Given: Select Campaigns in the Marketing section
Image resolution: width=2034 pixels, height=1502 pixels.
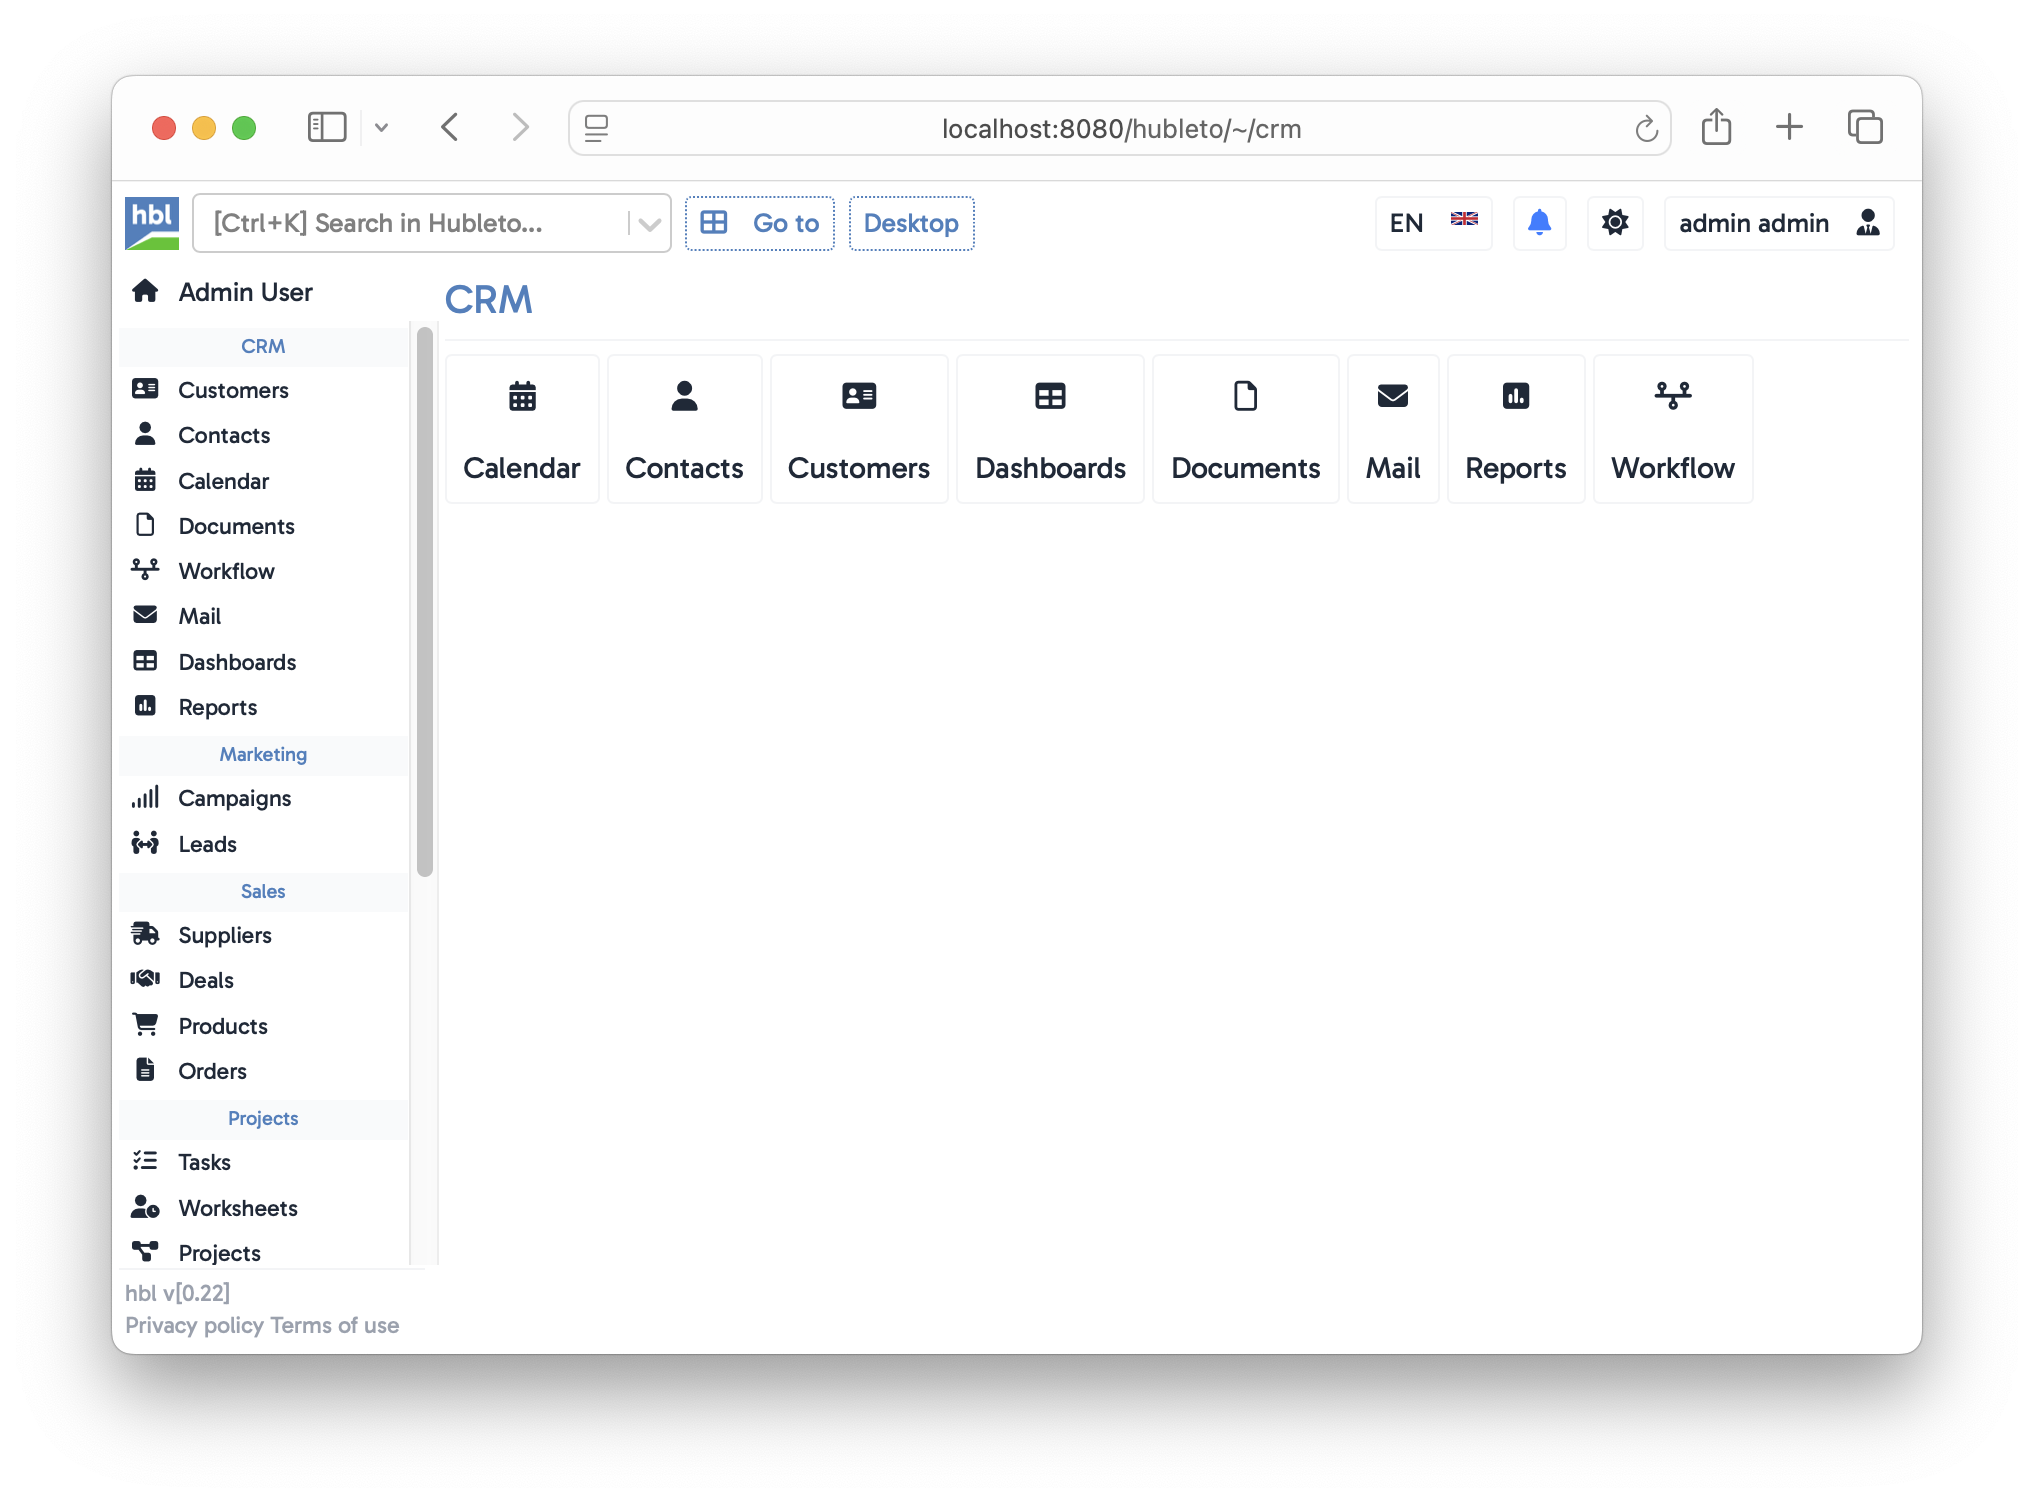Looking at the screenshot, I should point(234,798).
